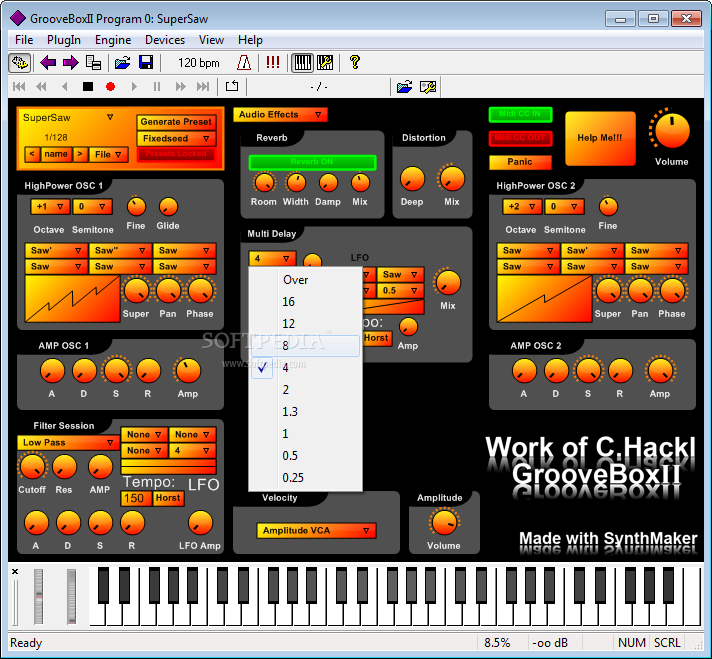The image size is (712, 659).
Task: Click the 120 bpm tempo display
Action: tap(198, 63)
